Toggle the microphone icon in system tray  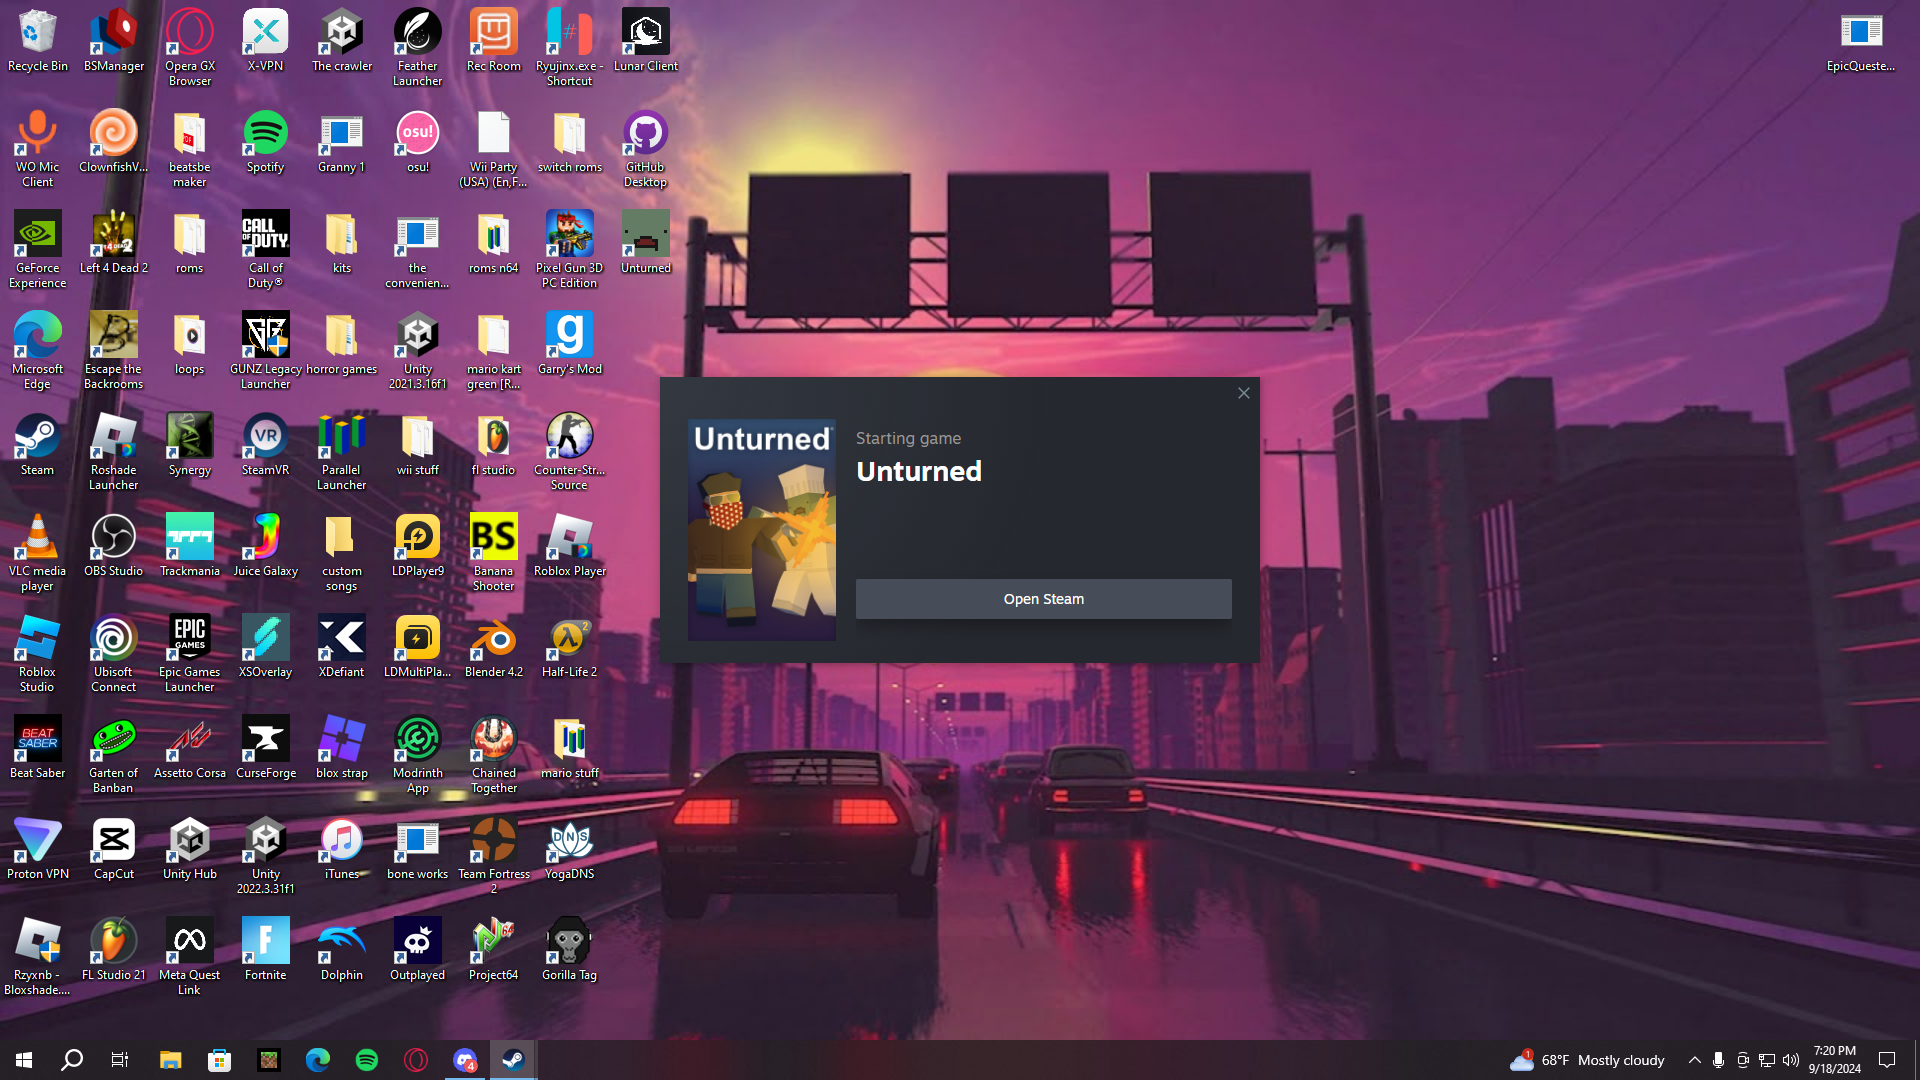(1718, 1060)
